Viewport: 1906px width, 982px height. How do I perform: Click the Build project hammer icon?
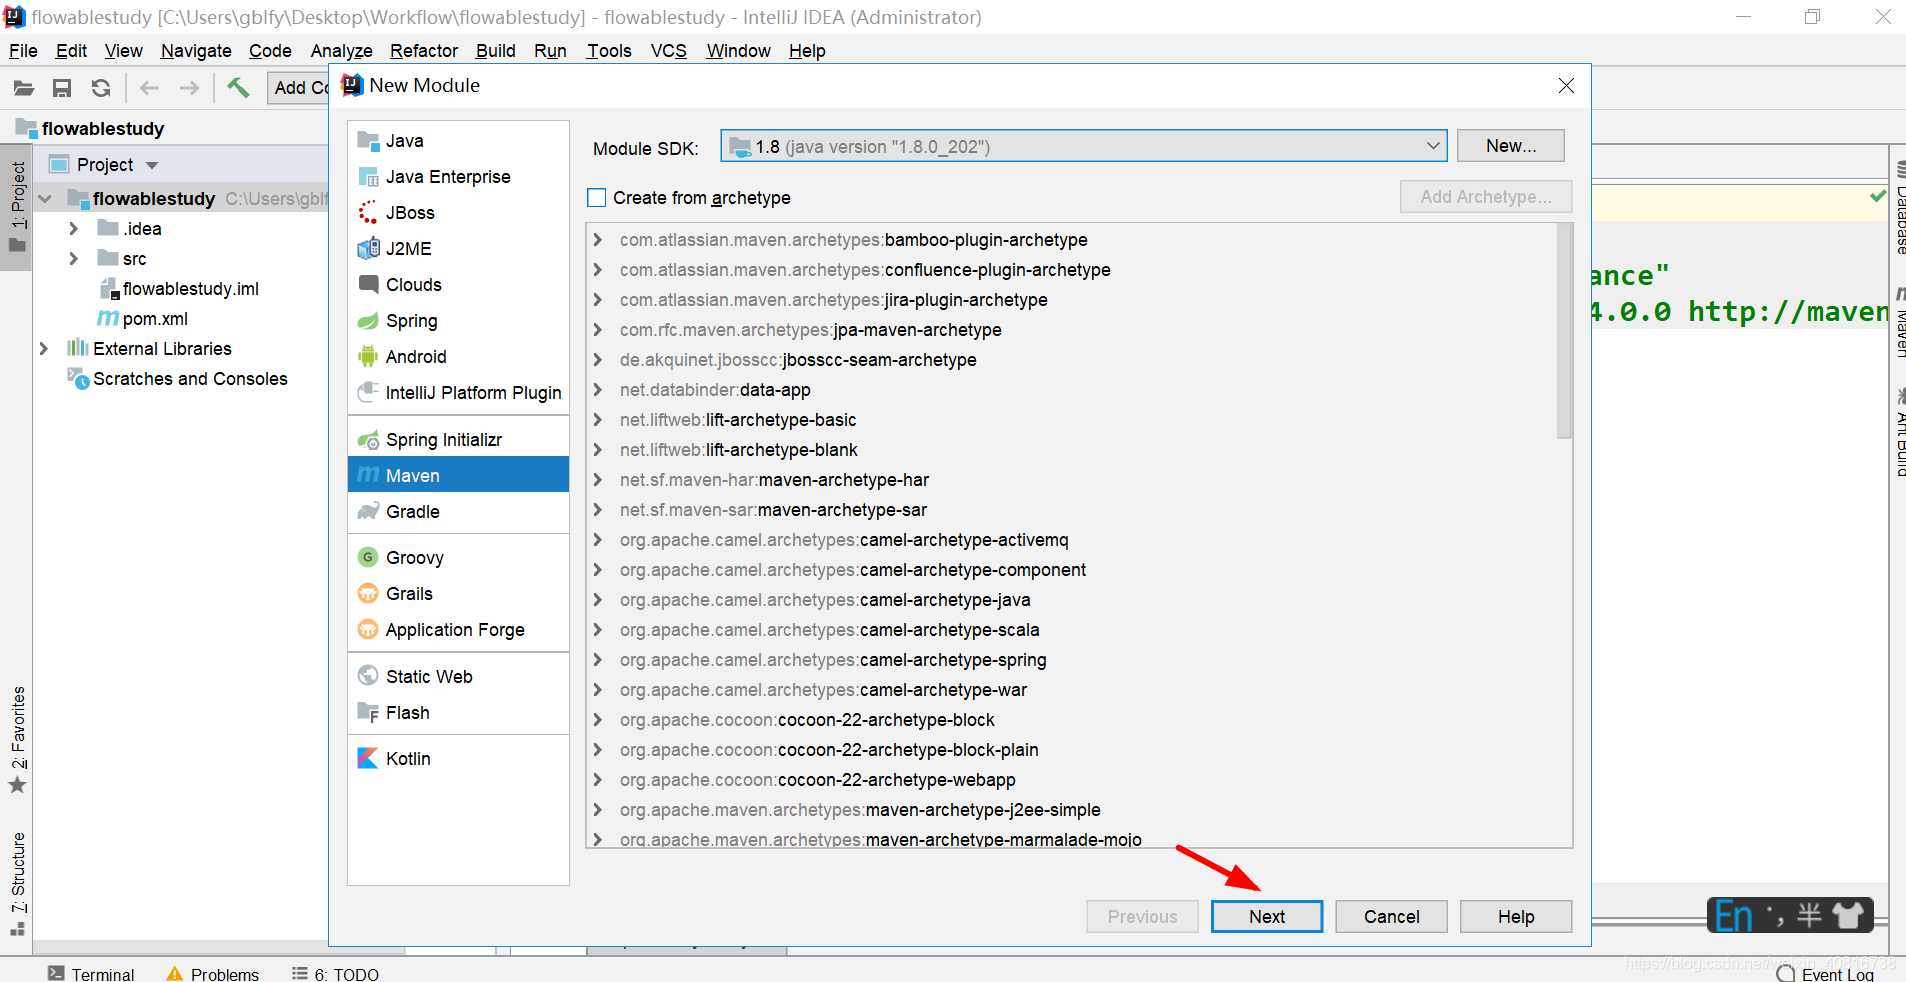(x=238, y=88)
